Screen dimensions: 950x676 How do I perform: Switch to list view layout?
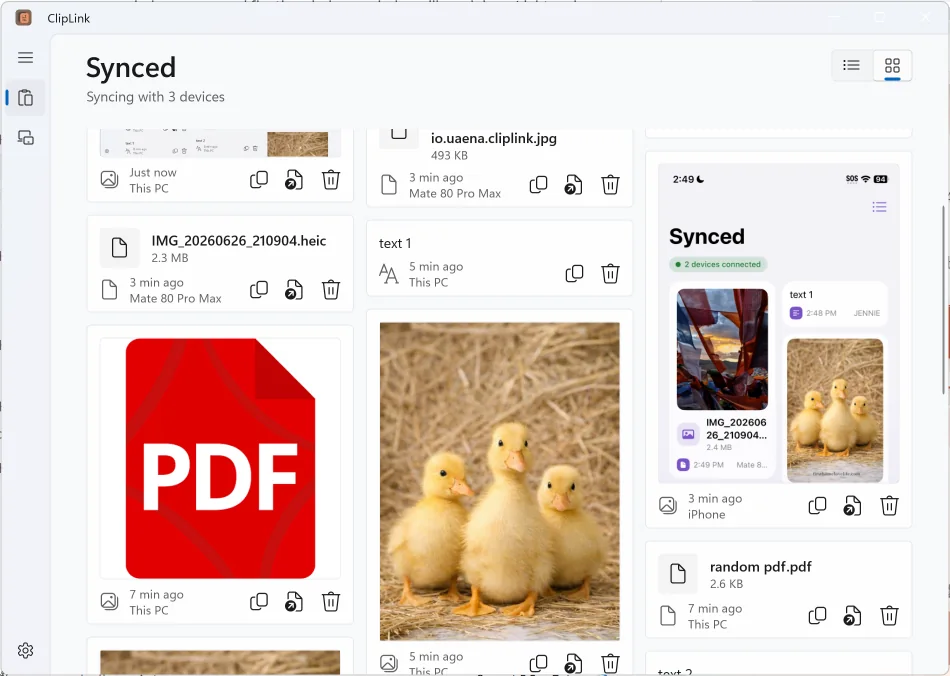(851, 65)
